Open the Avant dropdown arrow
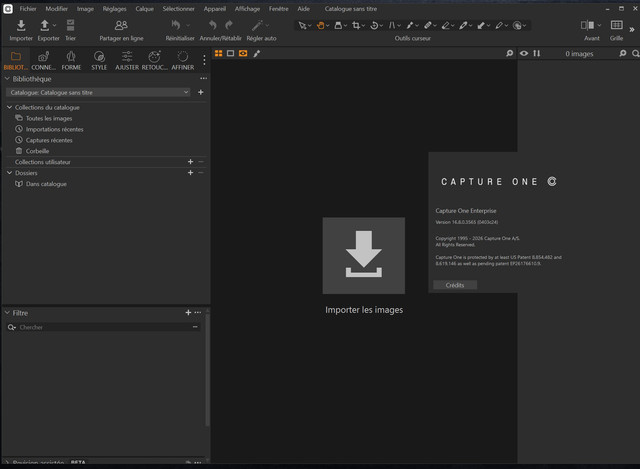The height and width of the screenshot is (469, 640). 599,25
